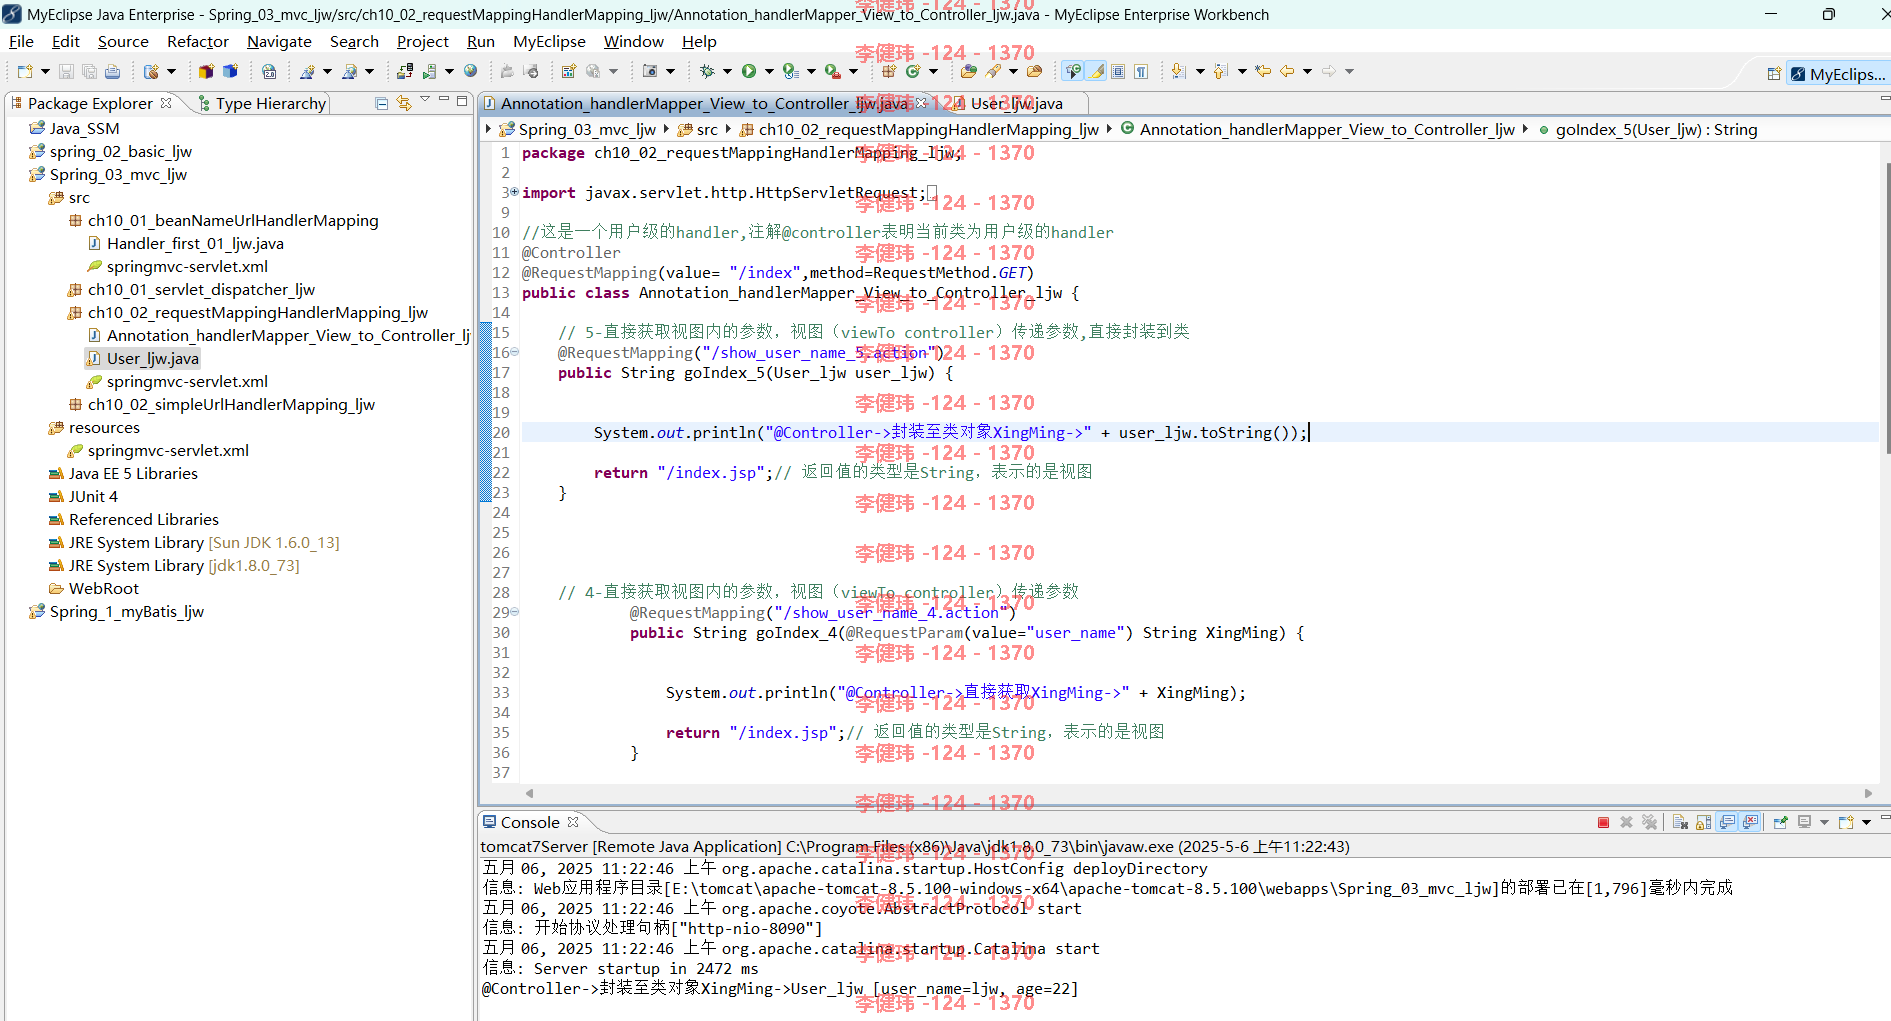
Task: Click Console tab in bottom panel
Action: pyautogui.click(x=530, y=822)
